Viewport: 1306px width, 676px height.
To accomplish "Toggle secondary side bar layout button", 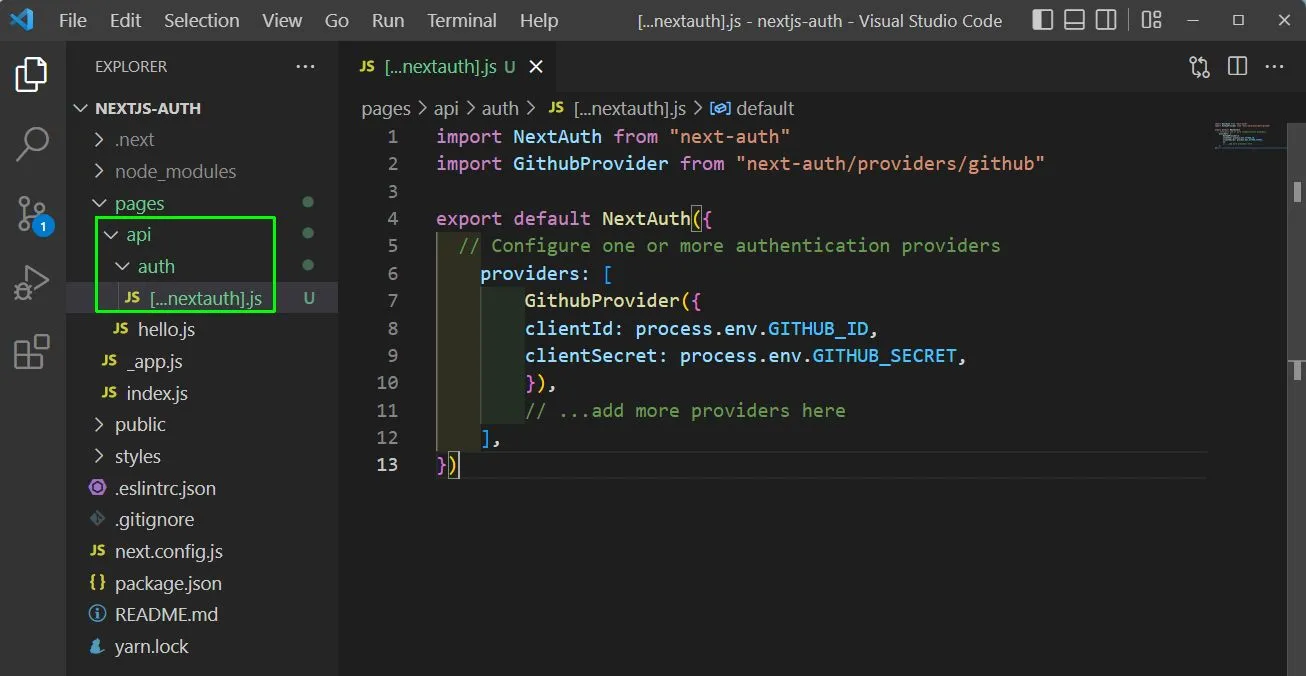I will (1106, 20).
